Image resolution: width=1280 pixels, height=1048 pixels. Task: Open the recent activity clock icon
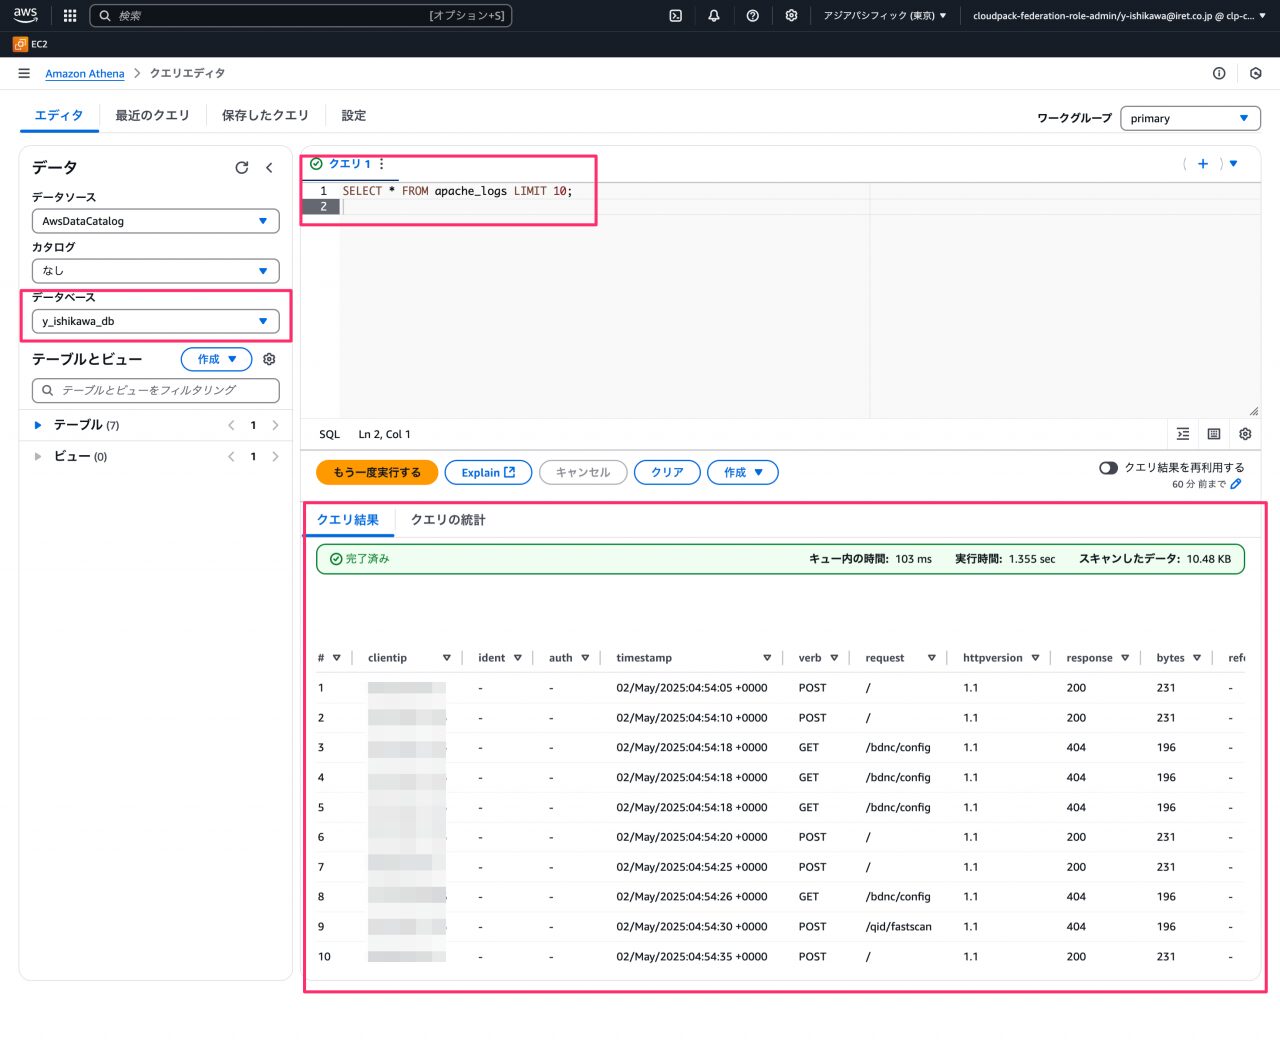[x=1256, y=73]
